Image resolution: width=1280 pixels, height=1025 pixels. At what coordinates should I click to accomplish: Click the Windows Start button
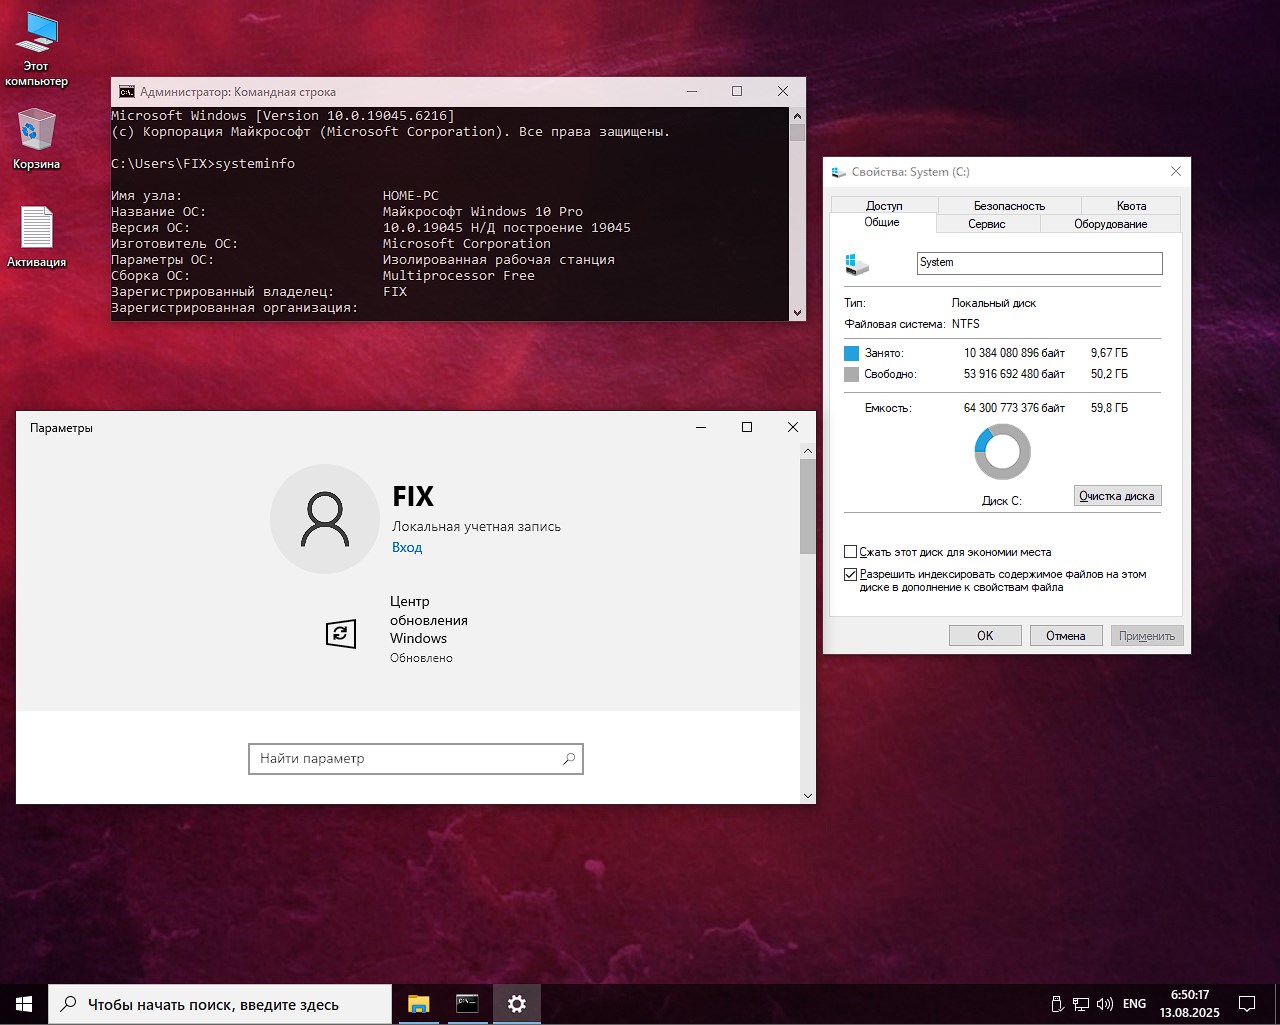coord(24,1004)
